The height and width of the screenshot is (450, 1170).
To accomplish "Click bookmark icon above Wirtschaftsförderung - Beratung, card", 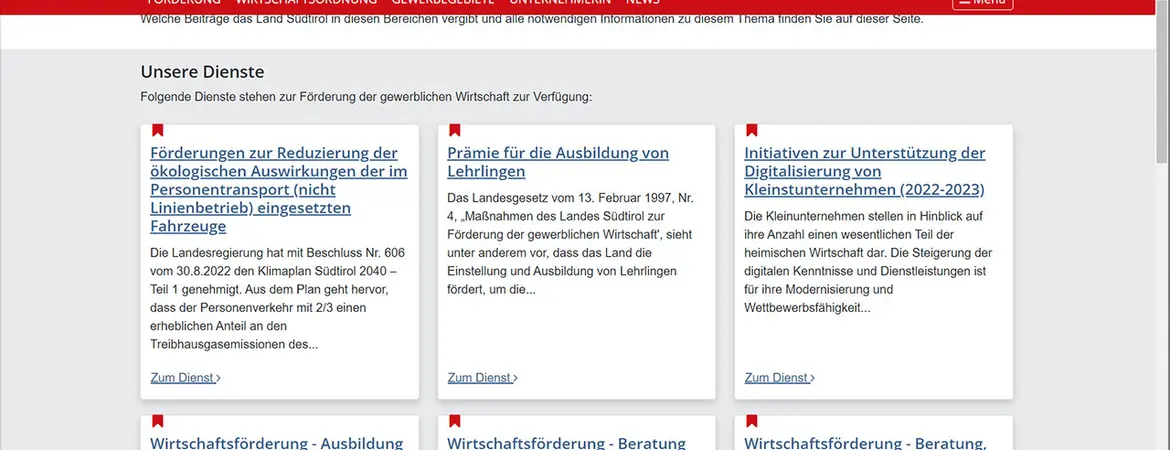I will (x=751, y=421).
